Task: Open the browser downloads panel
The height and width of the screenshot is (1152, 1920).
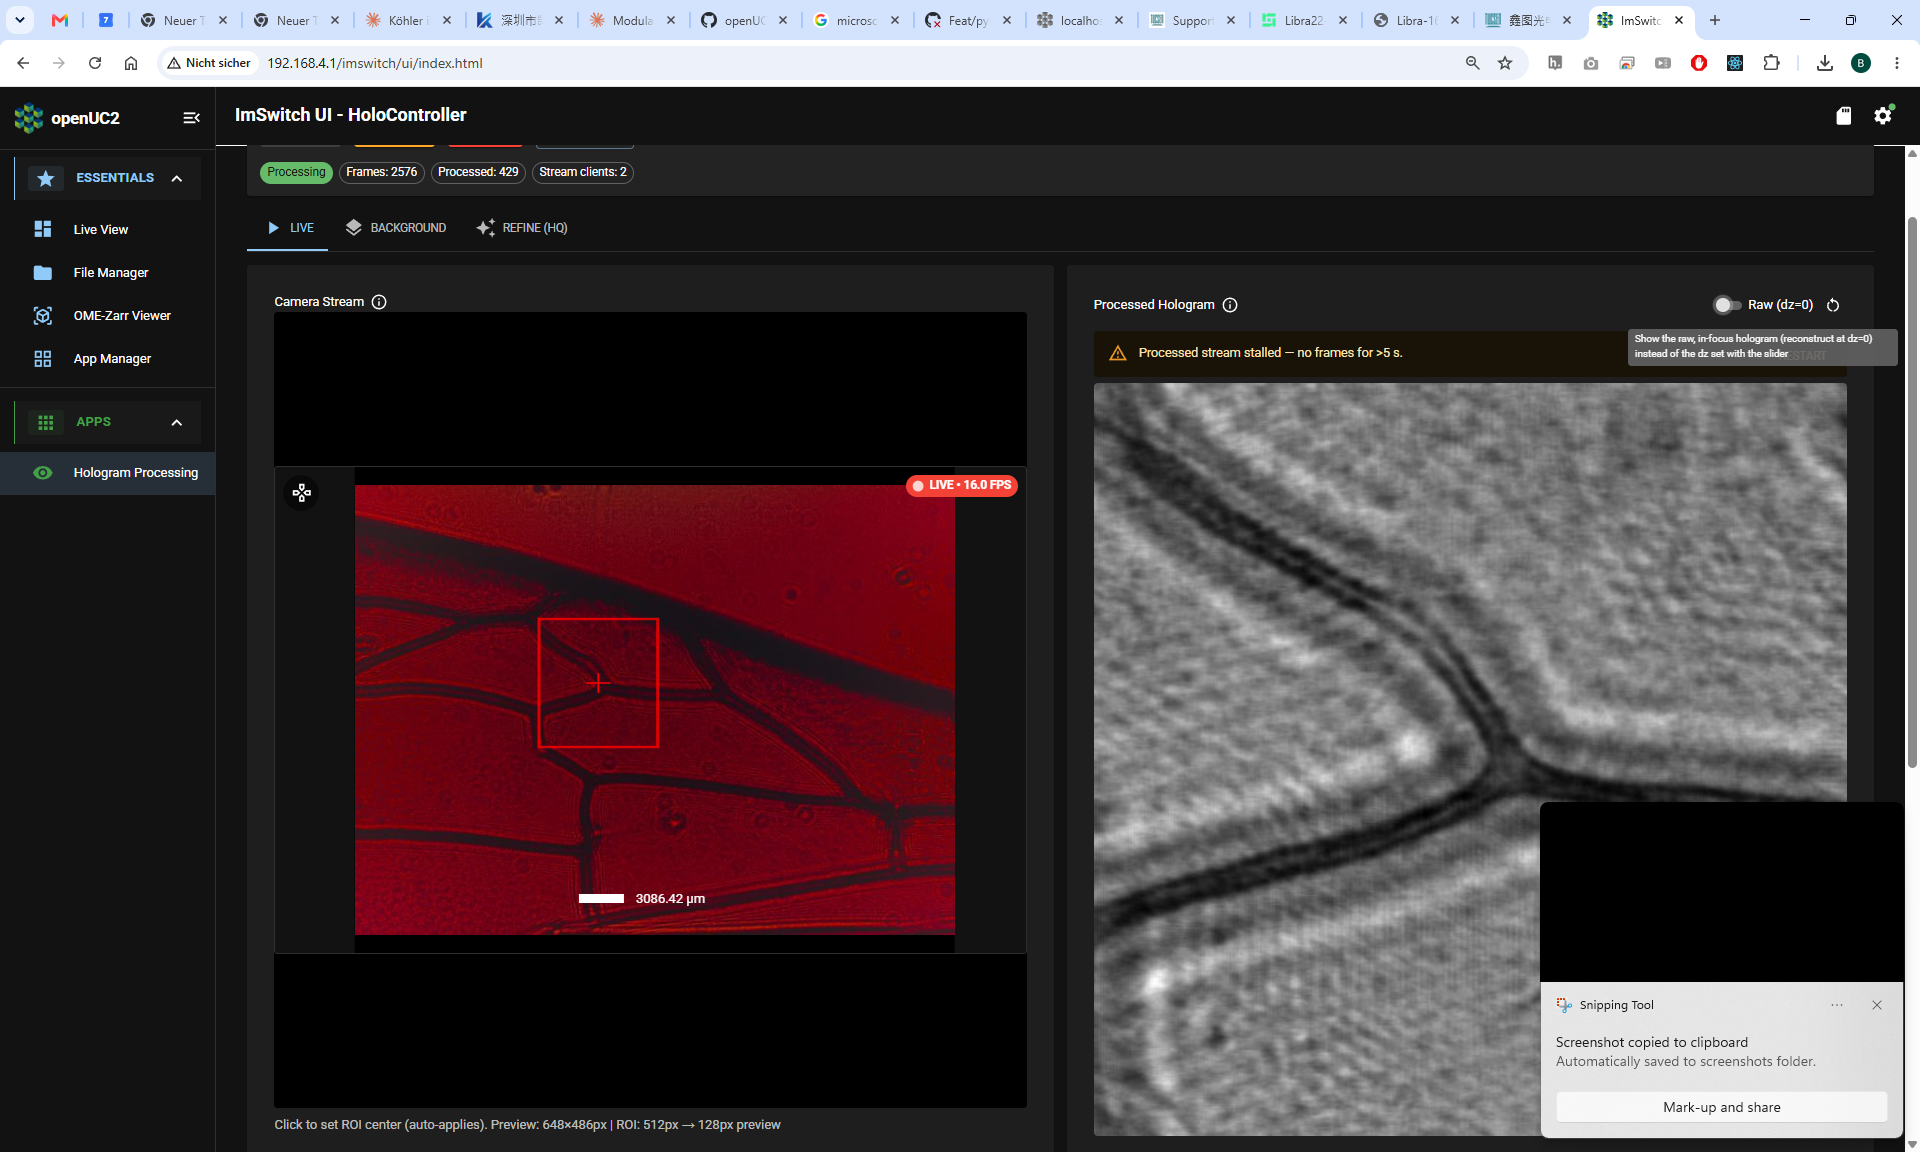Action: click(x=1825, y=63)
